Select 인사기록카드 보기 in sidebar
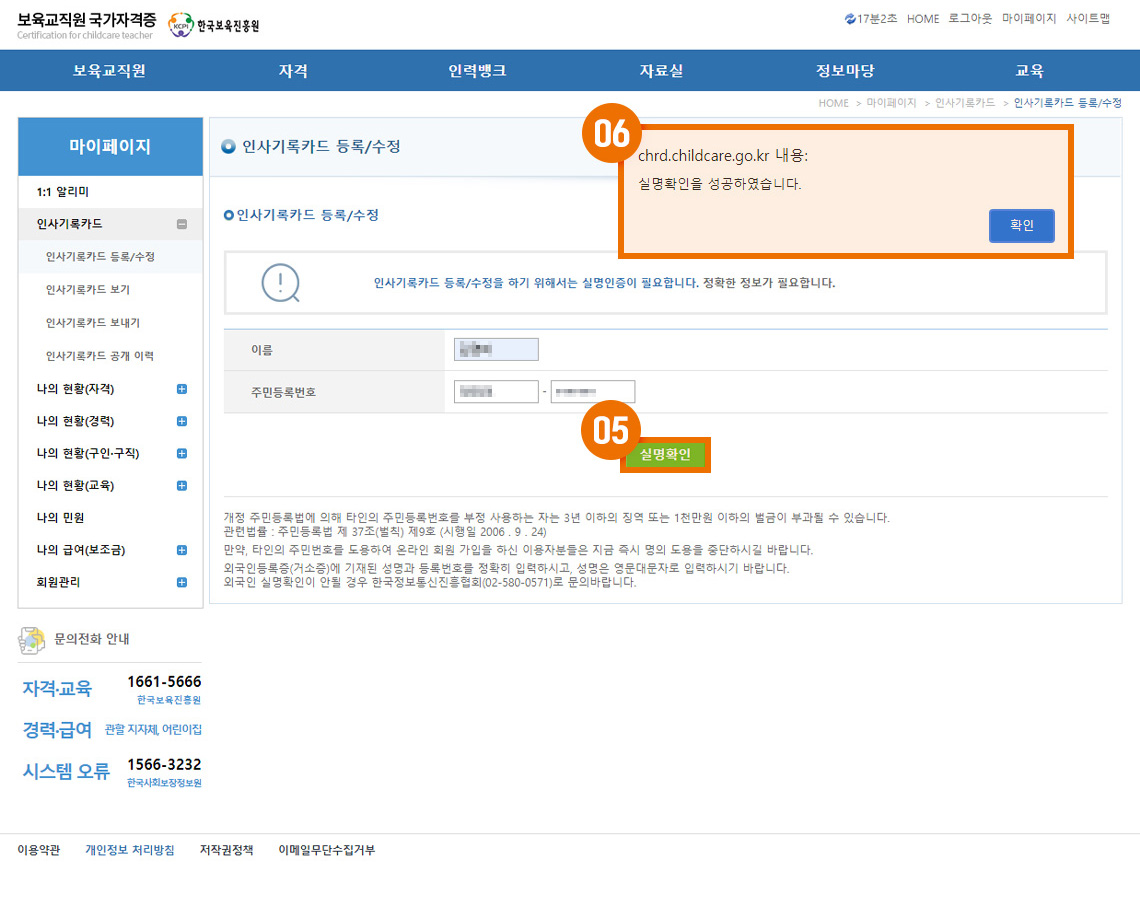The image size is (1140, 899). 88,290
